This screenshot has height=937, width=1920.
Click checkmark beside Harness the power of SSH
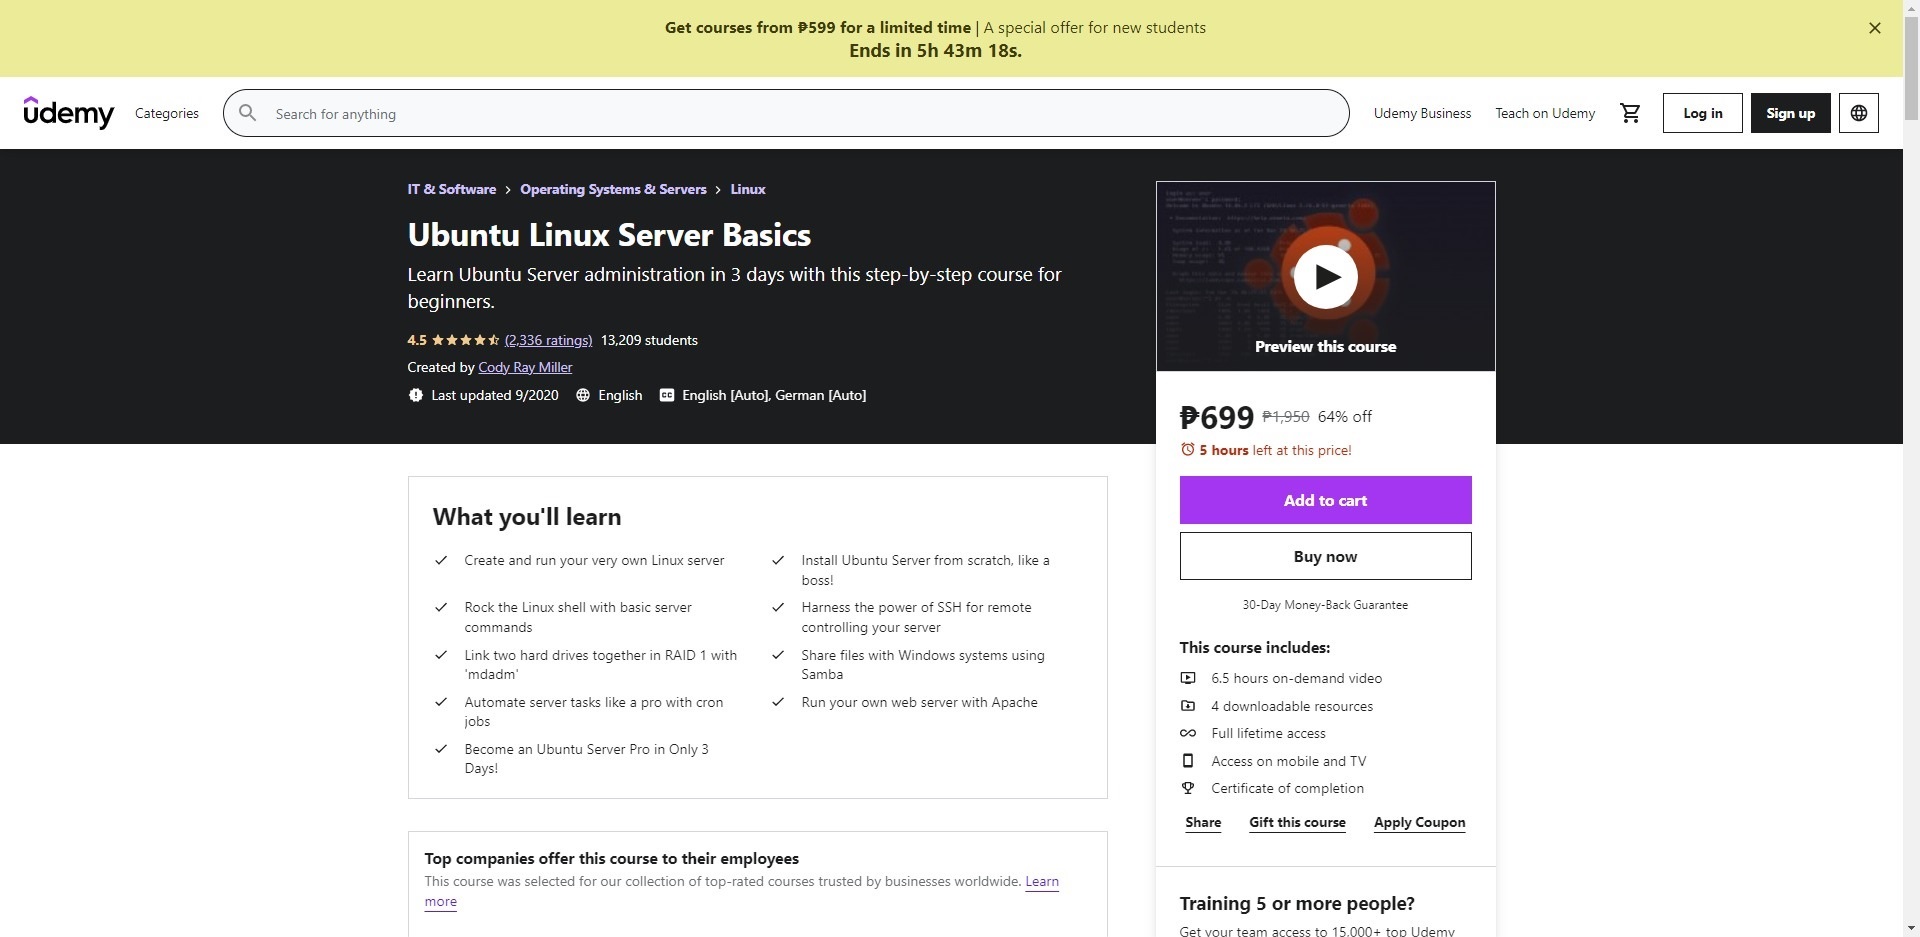(778, 607)
